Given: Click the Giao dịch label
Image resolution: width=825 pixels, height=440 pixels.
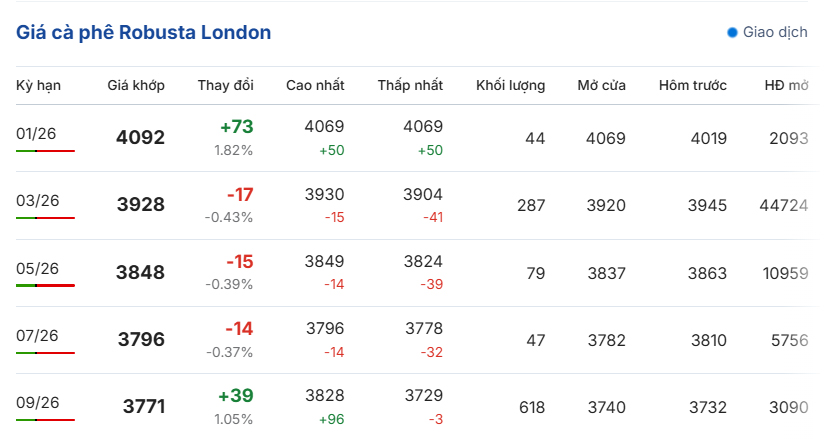Looking at the screenshot, I should tap(775, 32).
